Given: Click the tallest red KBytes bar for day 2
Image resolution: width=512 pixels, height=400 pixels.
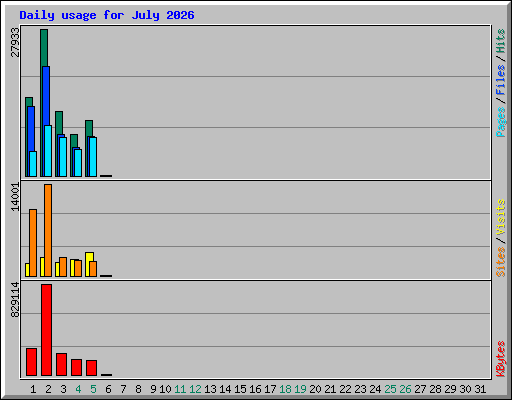Looking at the screenshot, I should click(47, 330).
